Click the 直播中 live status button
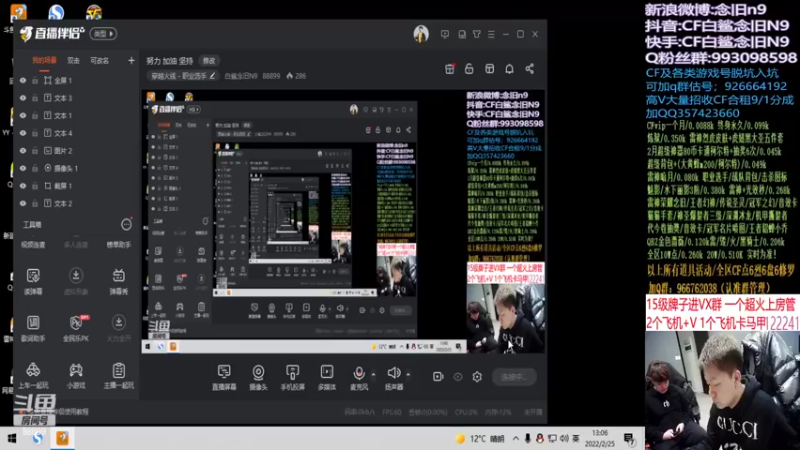 click(x=514, y=377)
